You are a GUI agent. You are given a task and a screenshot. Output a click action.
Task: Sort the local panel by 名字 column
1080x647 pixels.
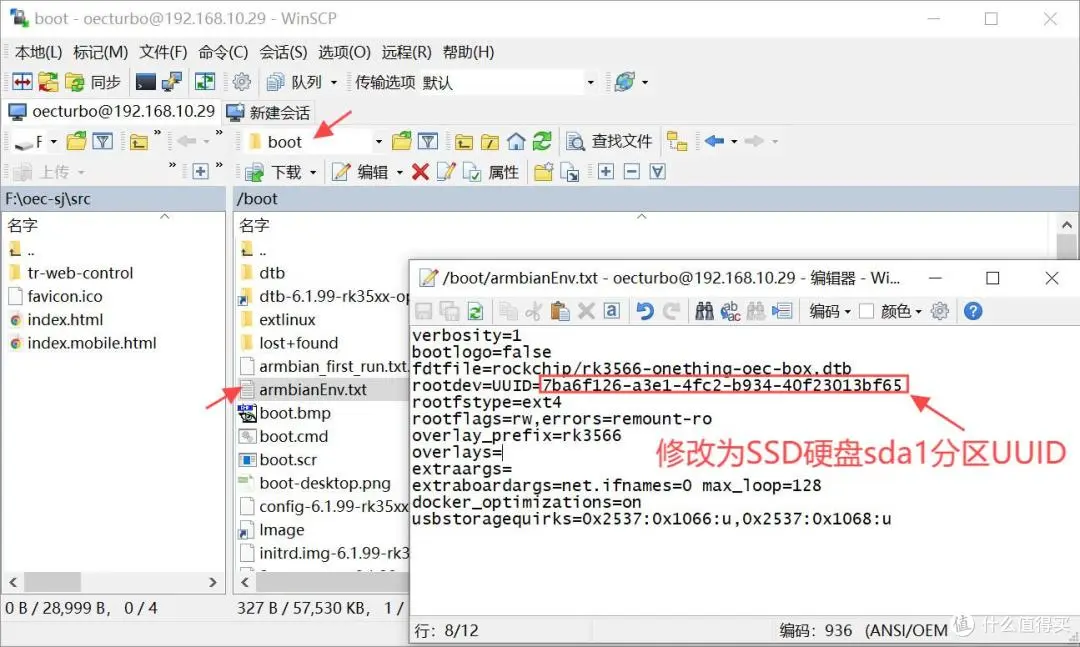[x=22, y=225]
